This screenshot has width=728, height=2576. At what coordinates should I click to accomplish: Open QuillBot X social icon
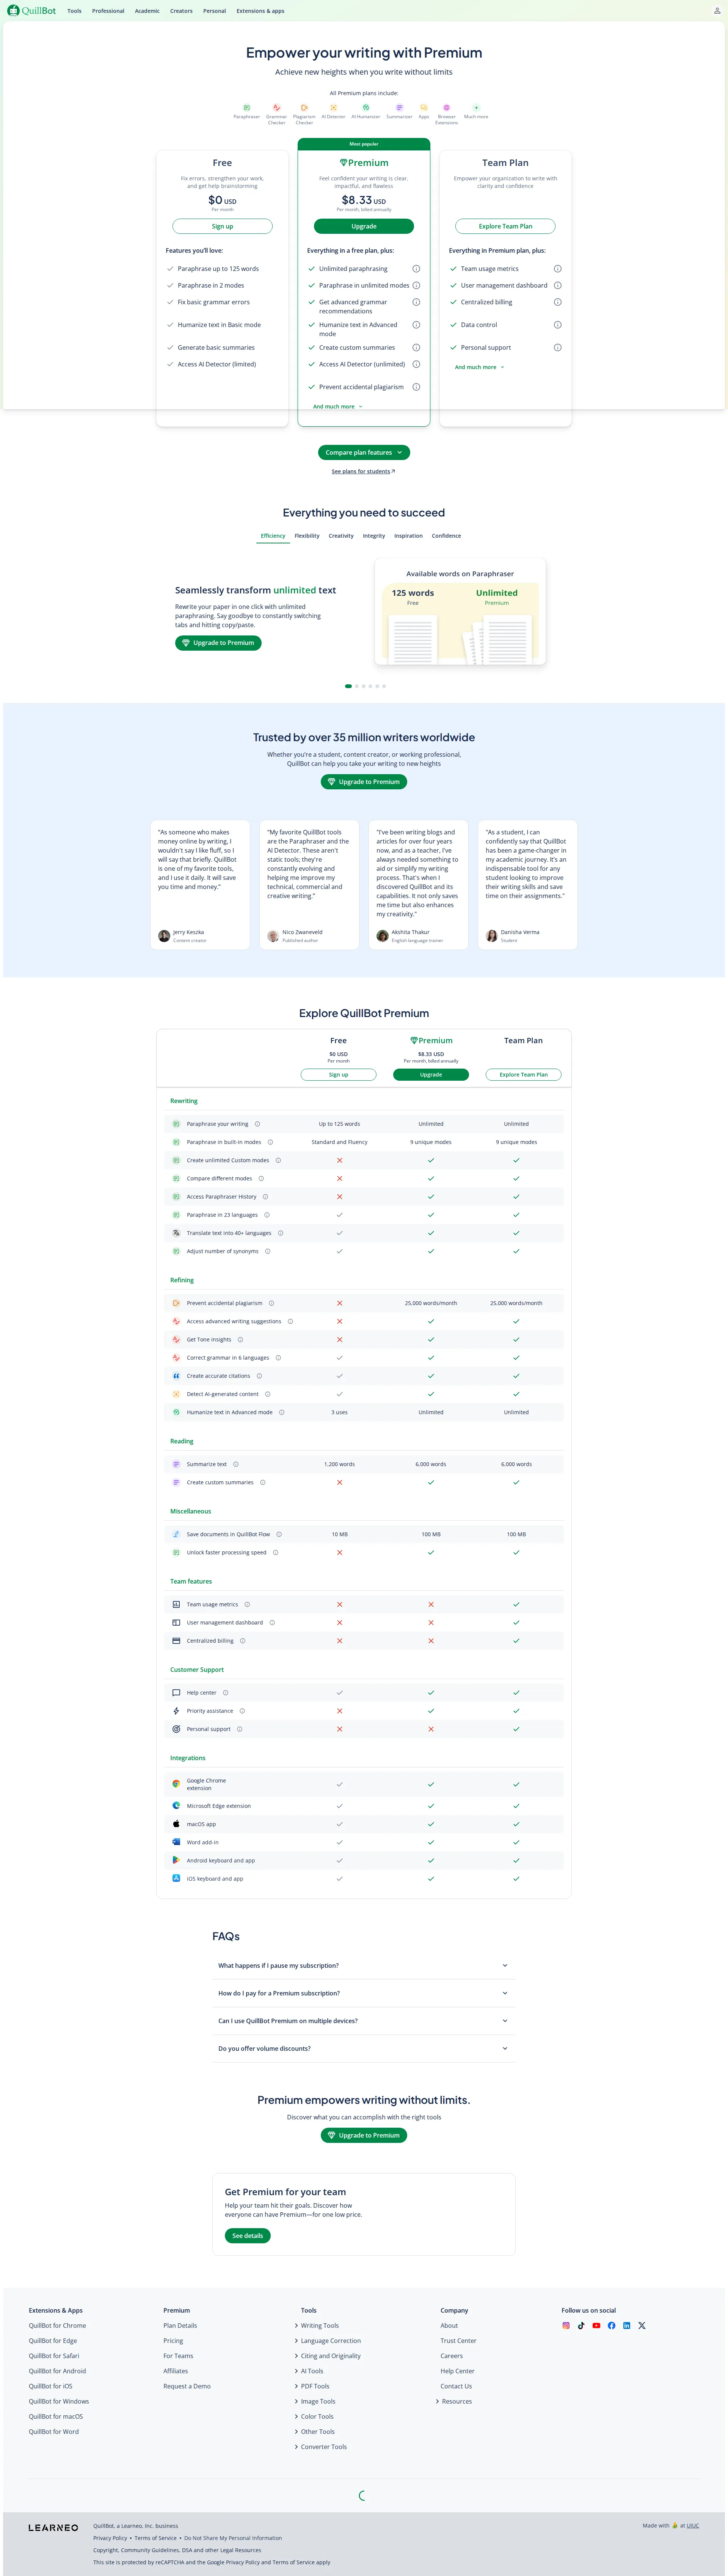tap(642, 2325)
